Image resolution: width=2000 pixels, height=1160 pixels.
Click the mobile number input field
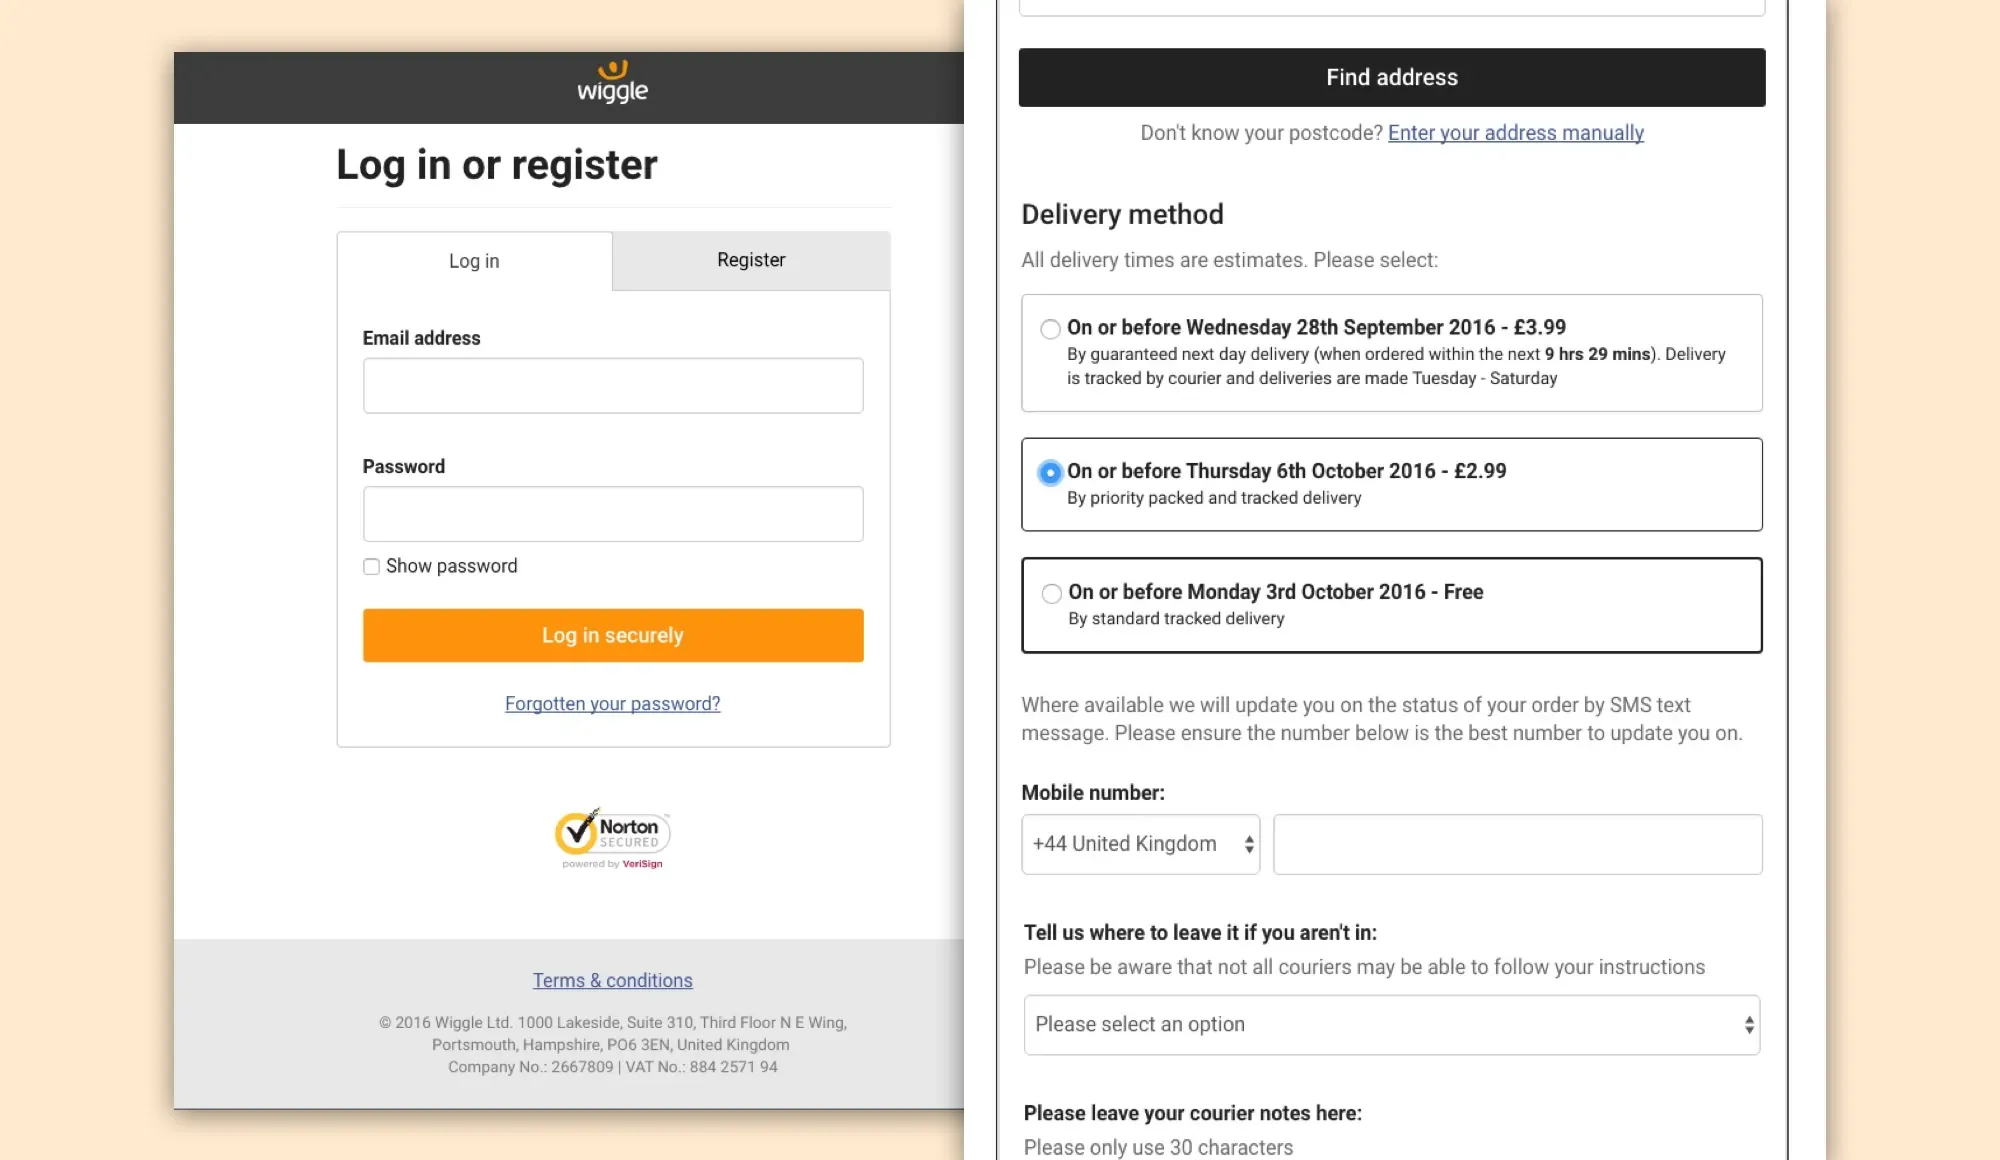1517,845
